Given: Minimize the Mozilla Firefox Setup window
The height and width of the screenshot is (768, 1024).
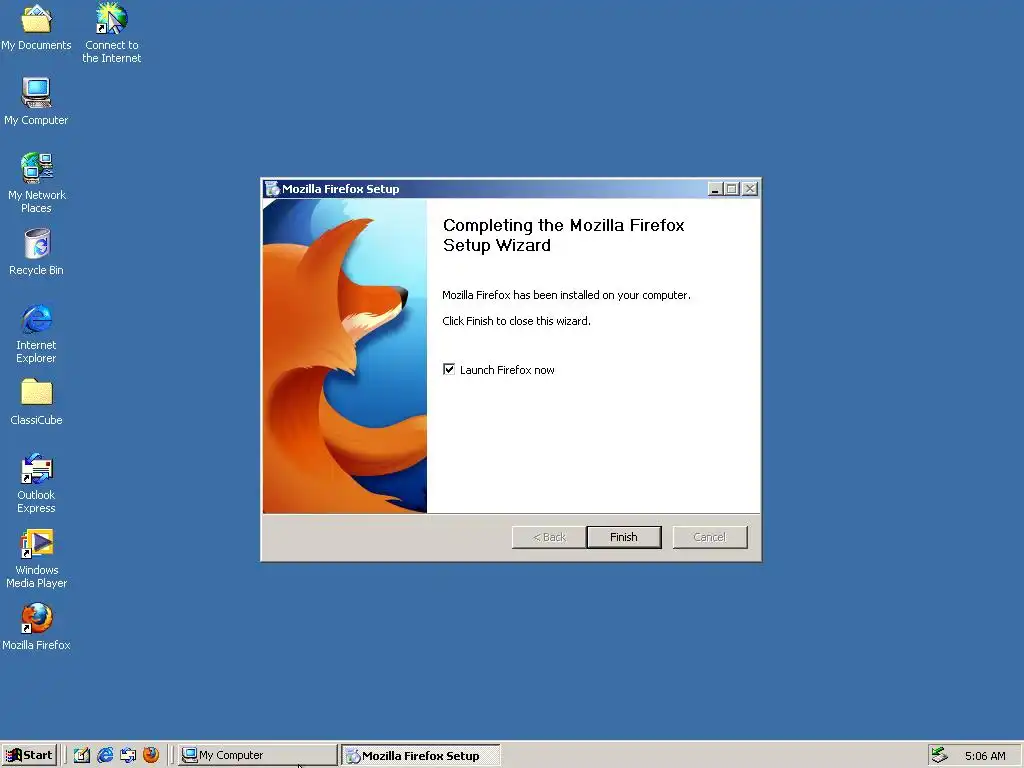Looking at the screenshot, I should 715,189.
